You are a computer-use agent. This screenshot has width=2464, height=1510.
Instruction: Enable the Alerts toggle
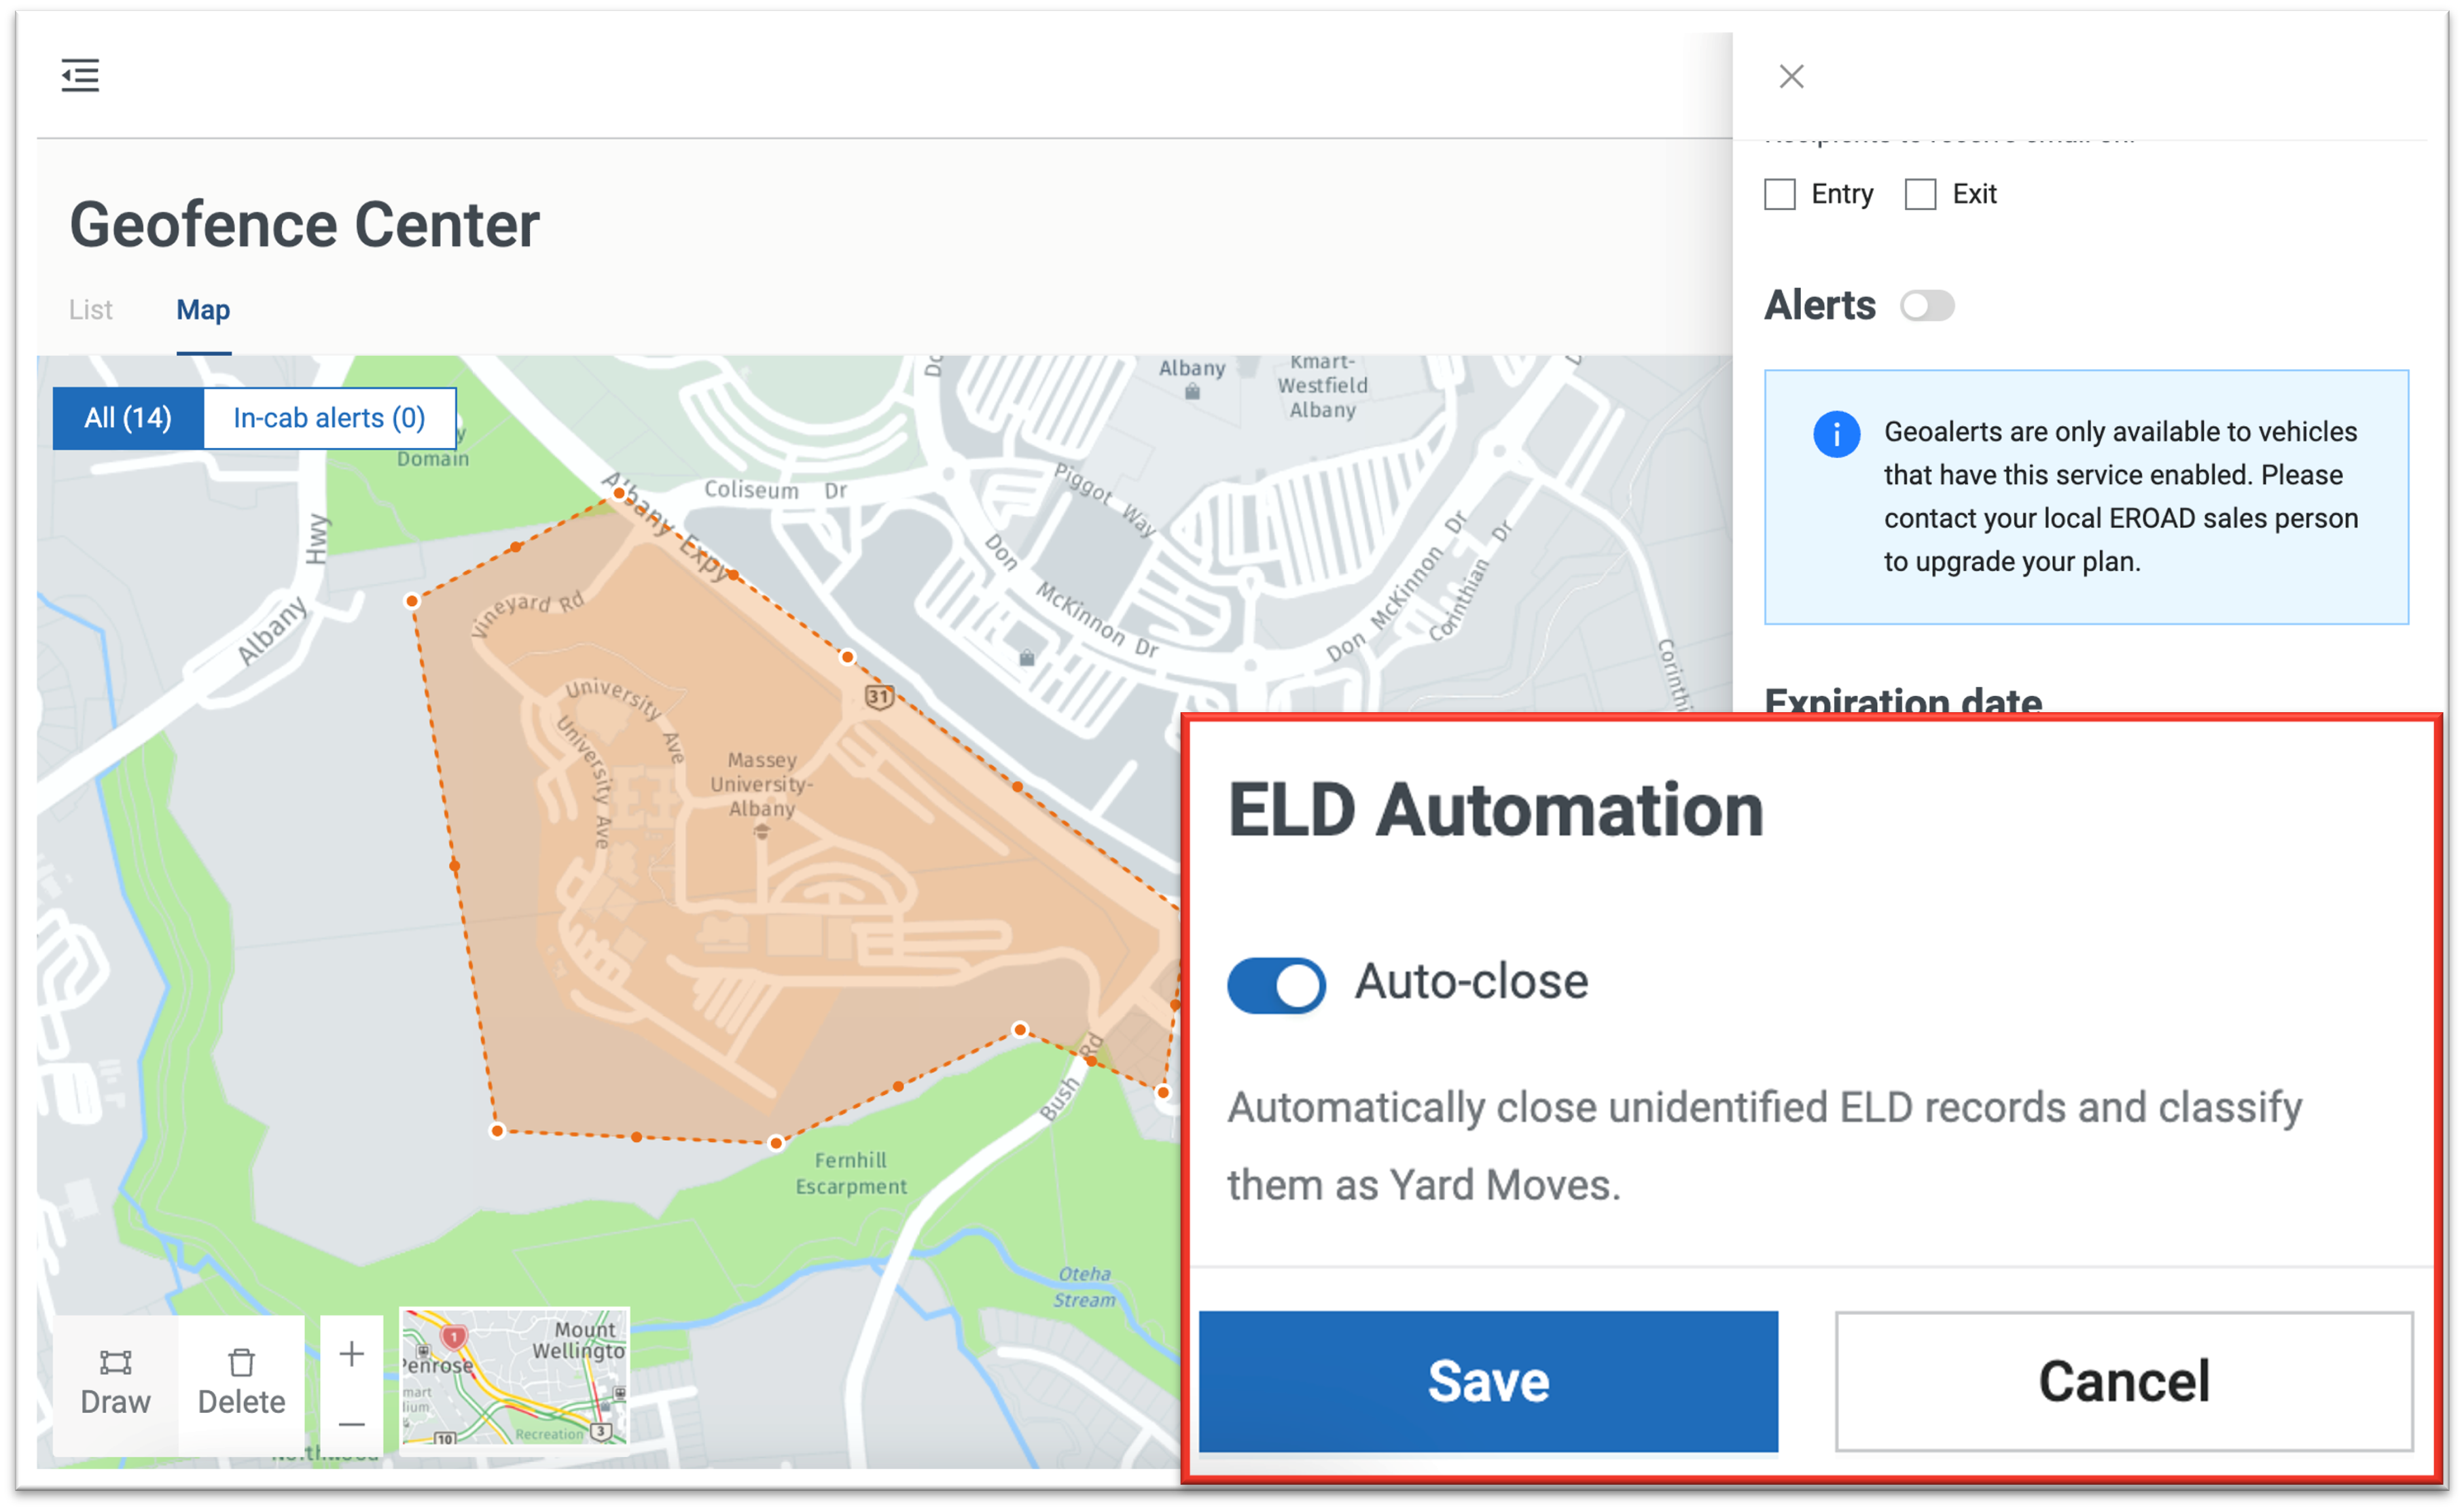point(1927,306)
